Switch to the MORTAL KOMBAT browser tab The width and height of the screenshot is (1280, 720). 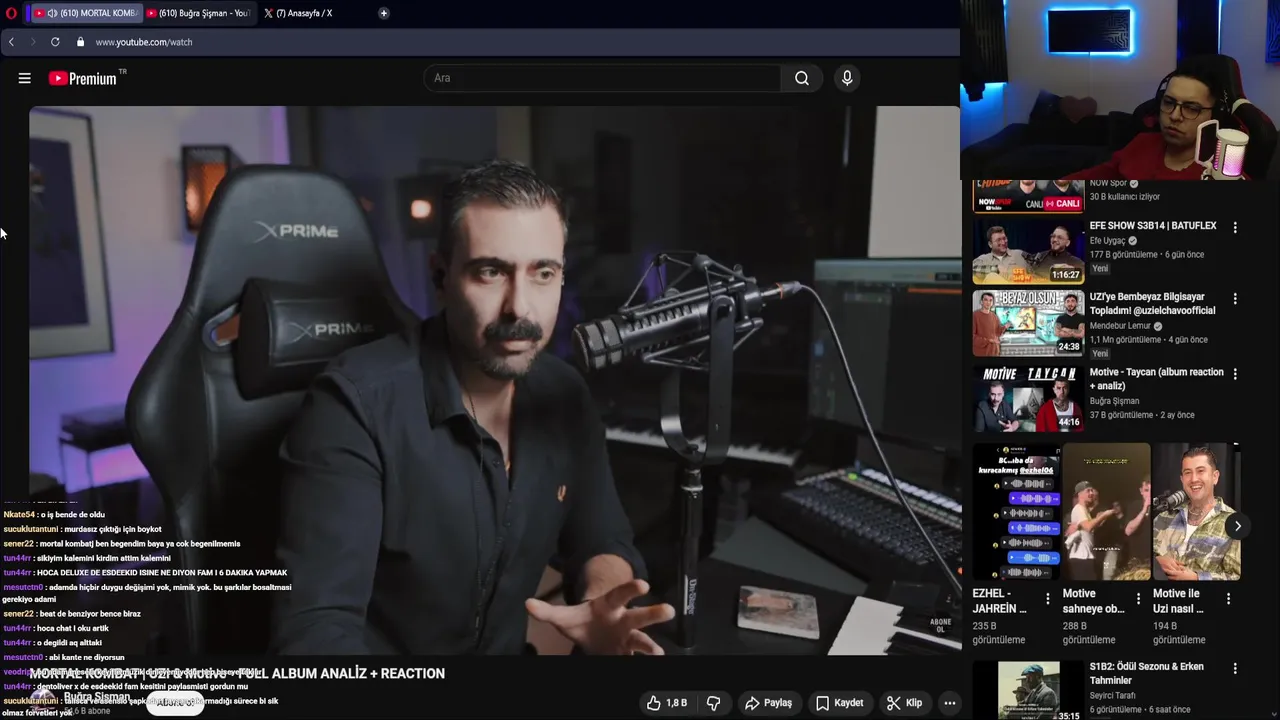tap(86, 13)
